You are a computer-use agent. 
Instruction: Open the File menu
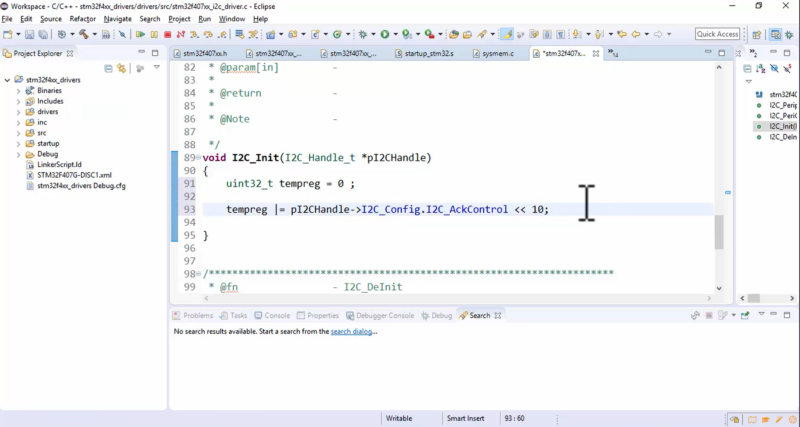(7, 19)
